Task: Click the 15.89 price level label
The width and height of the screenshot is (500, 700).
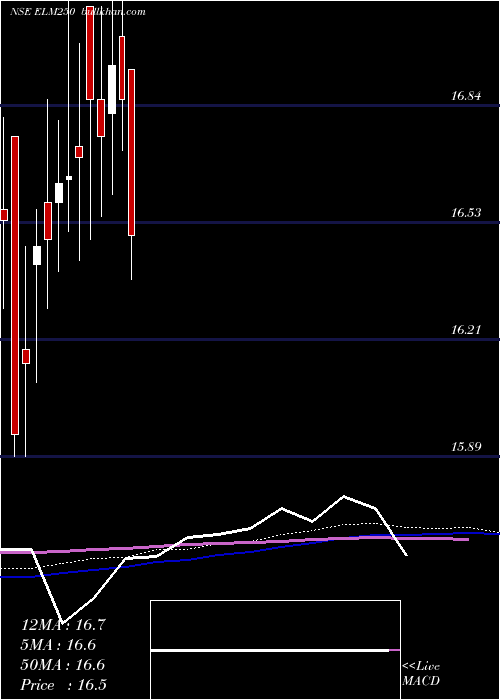Action: coord(466,446)
